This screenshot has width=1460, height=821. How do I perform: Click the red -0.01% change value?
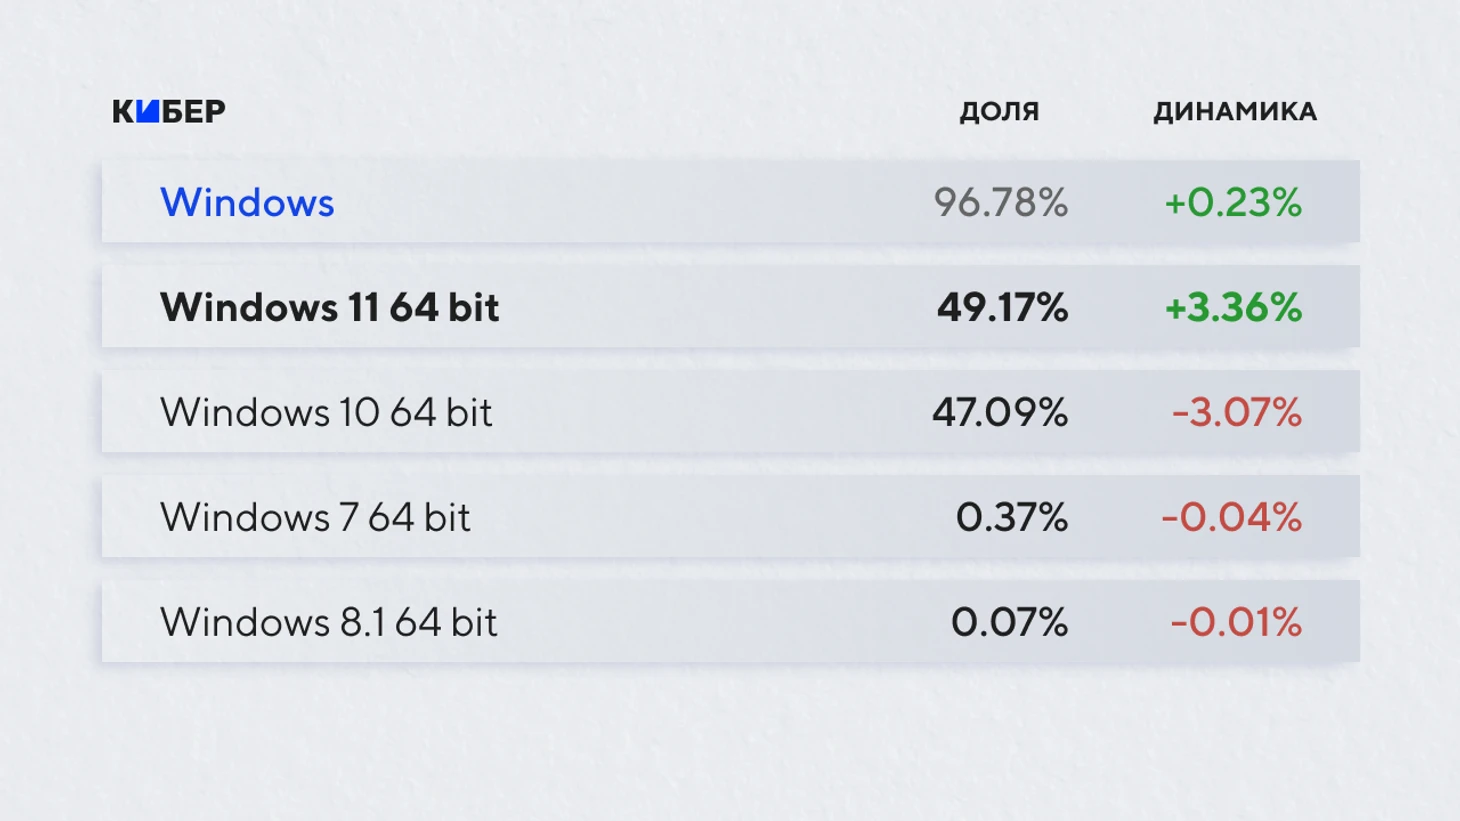tap(1236, 623)
